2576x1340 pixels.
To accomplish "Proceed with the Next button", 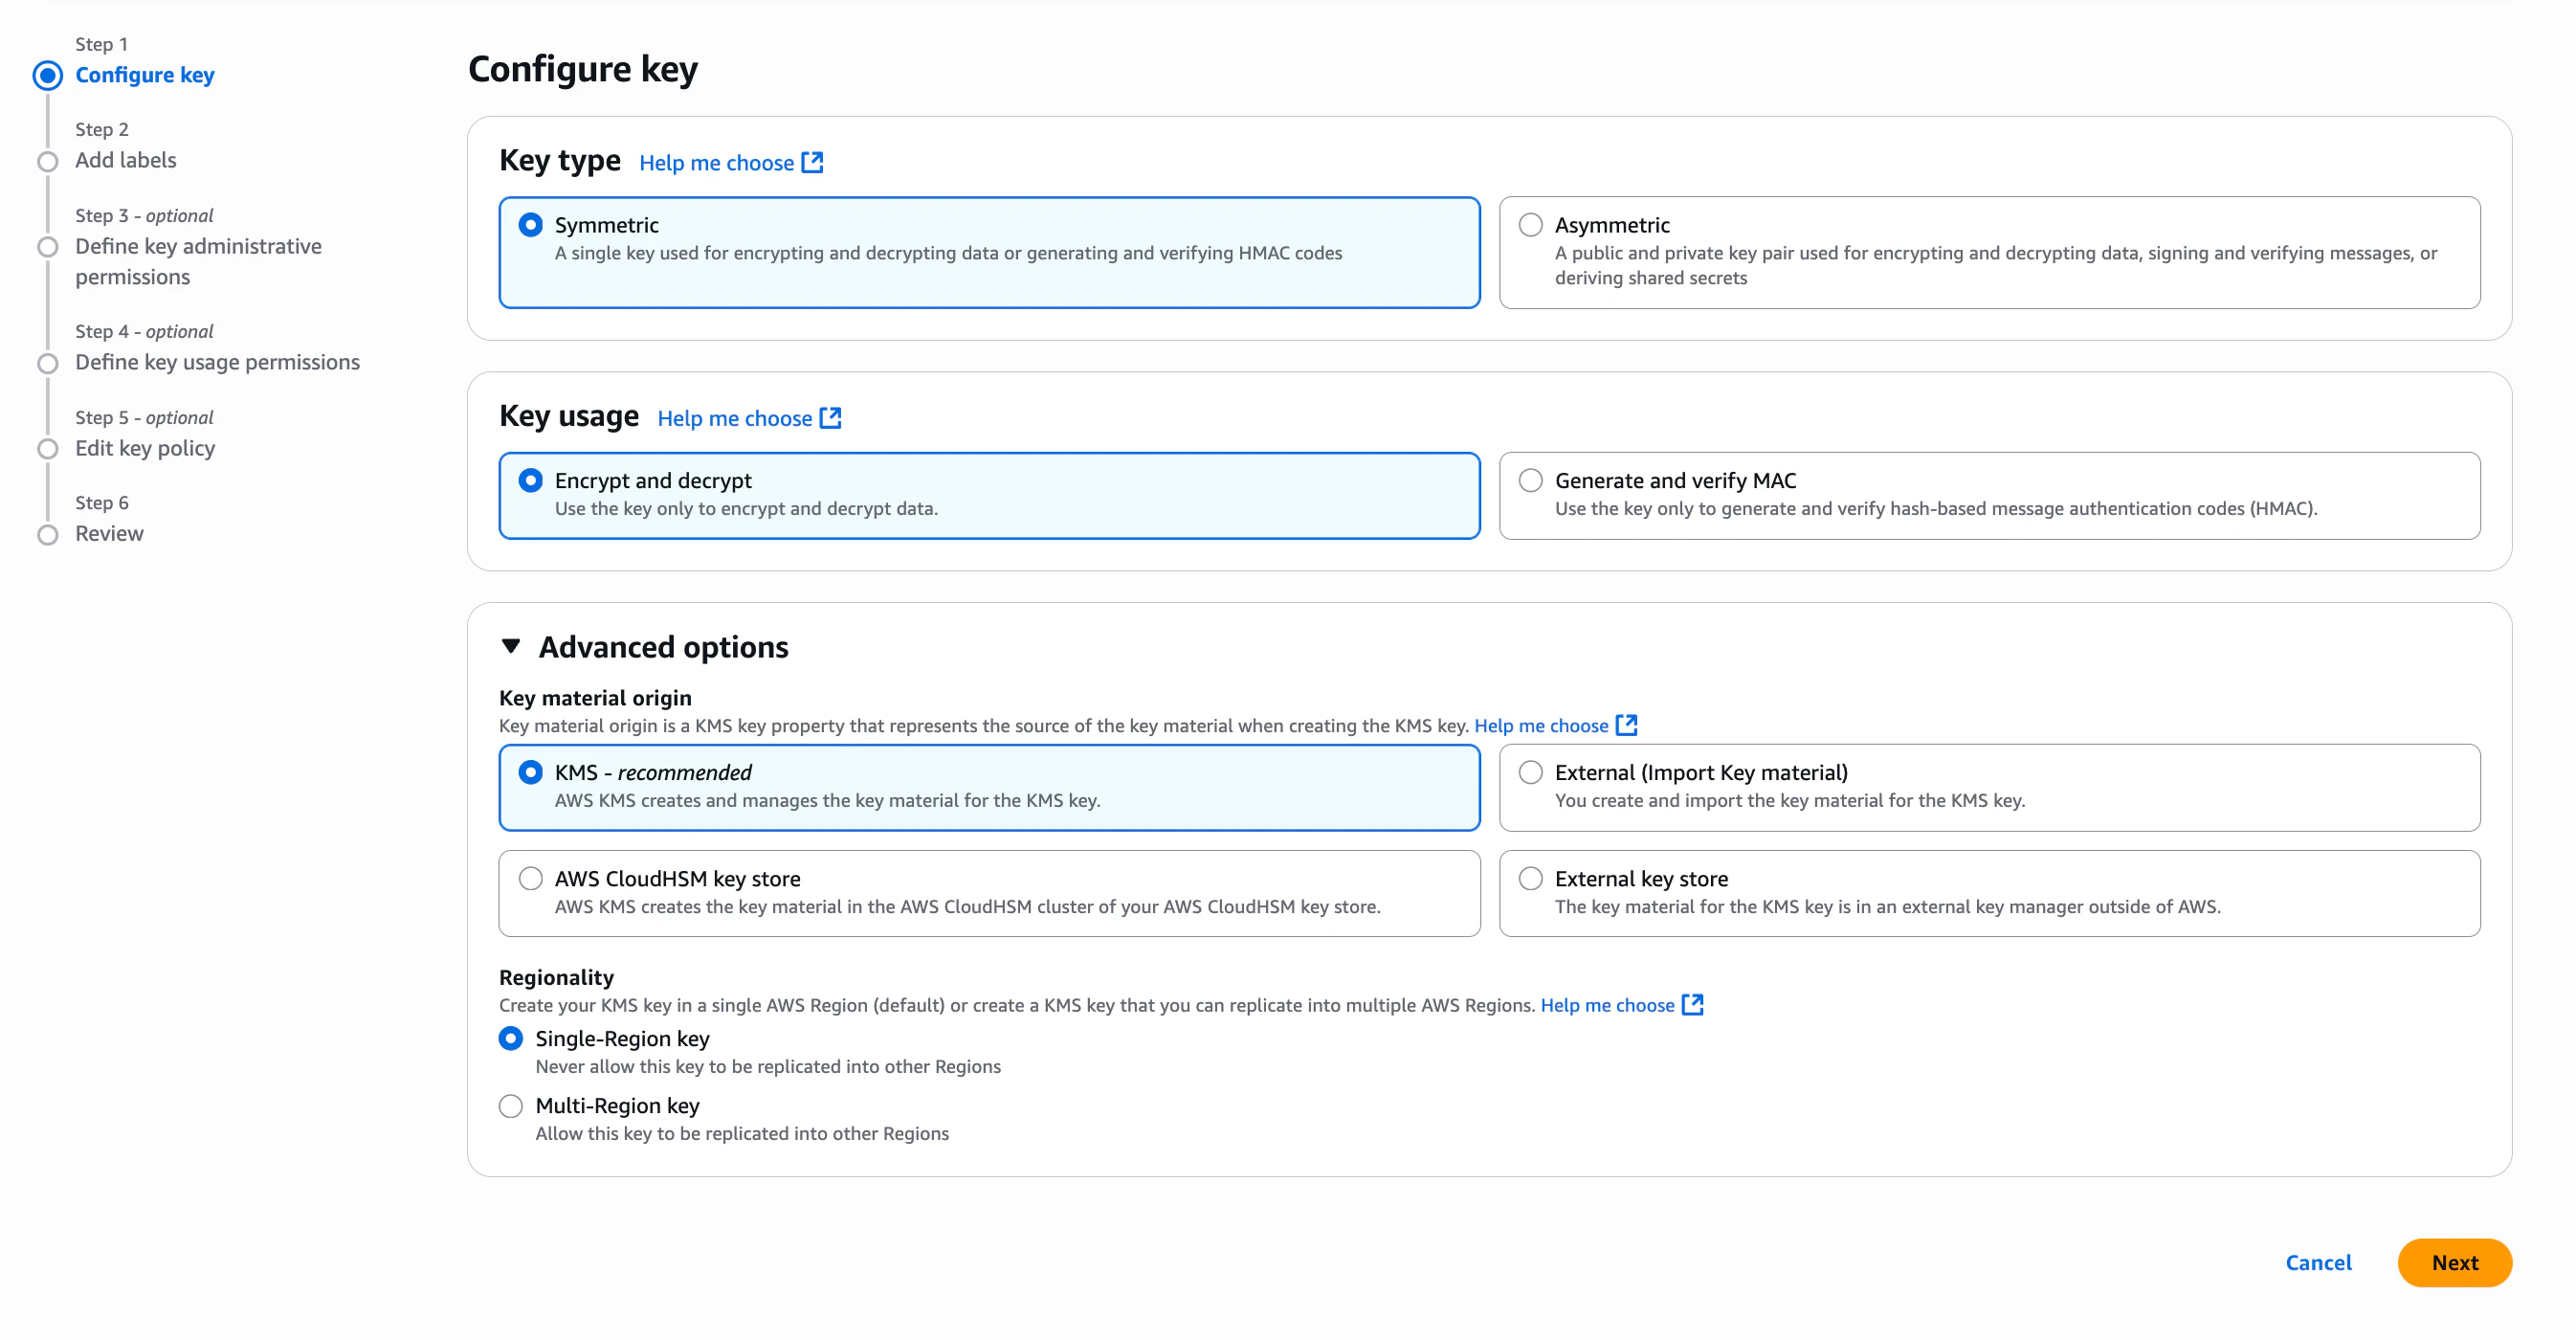I will (2456, 1263).
